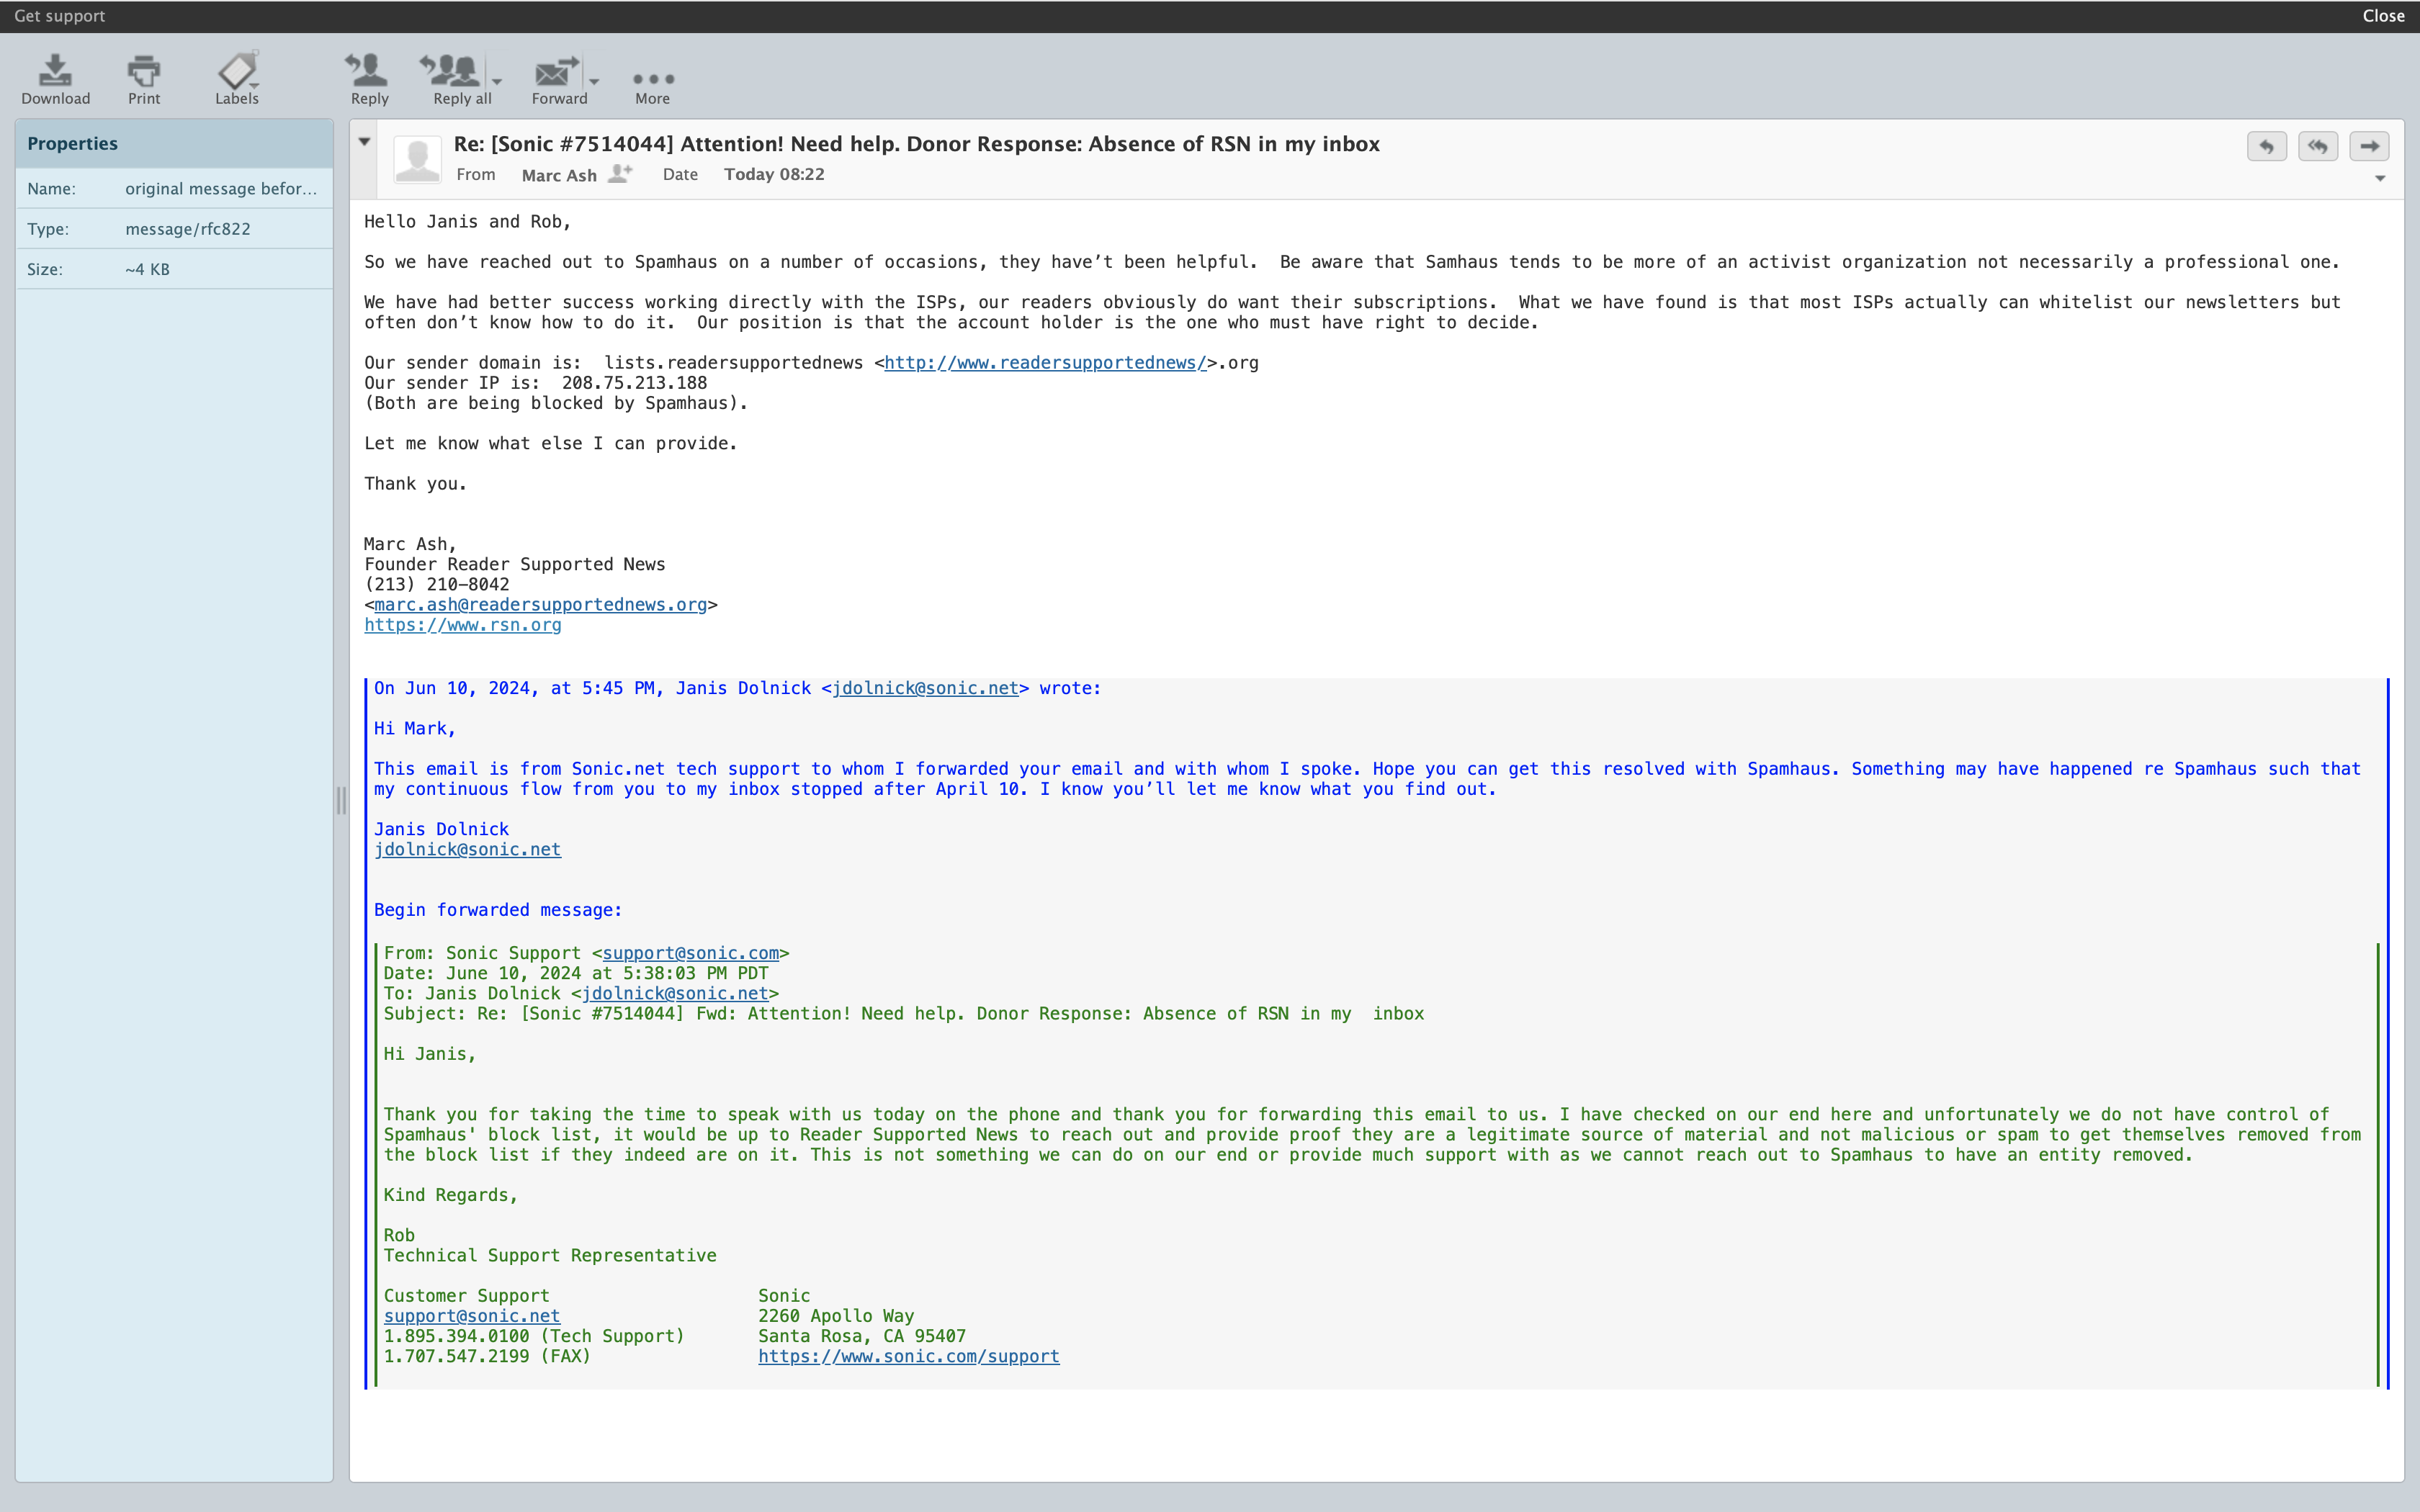The image size is (2420, 1512).
Task: Click 'Begin forwarded message:' text
Action: pos(498,910)
